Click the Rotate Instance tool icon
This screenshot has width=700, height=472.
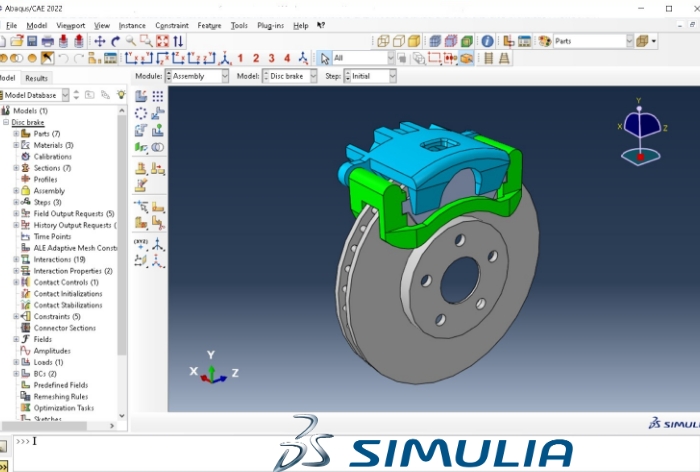(141, 130)
